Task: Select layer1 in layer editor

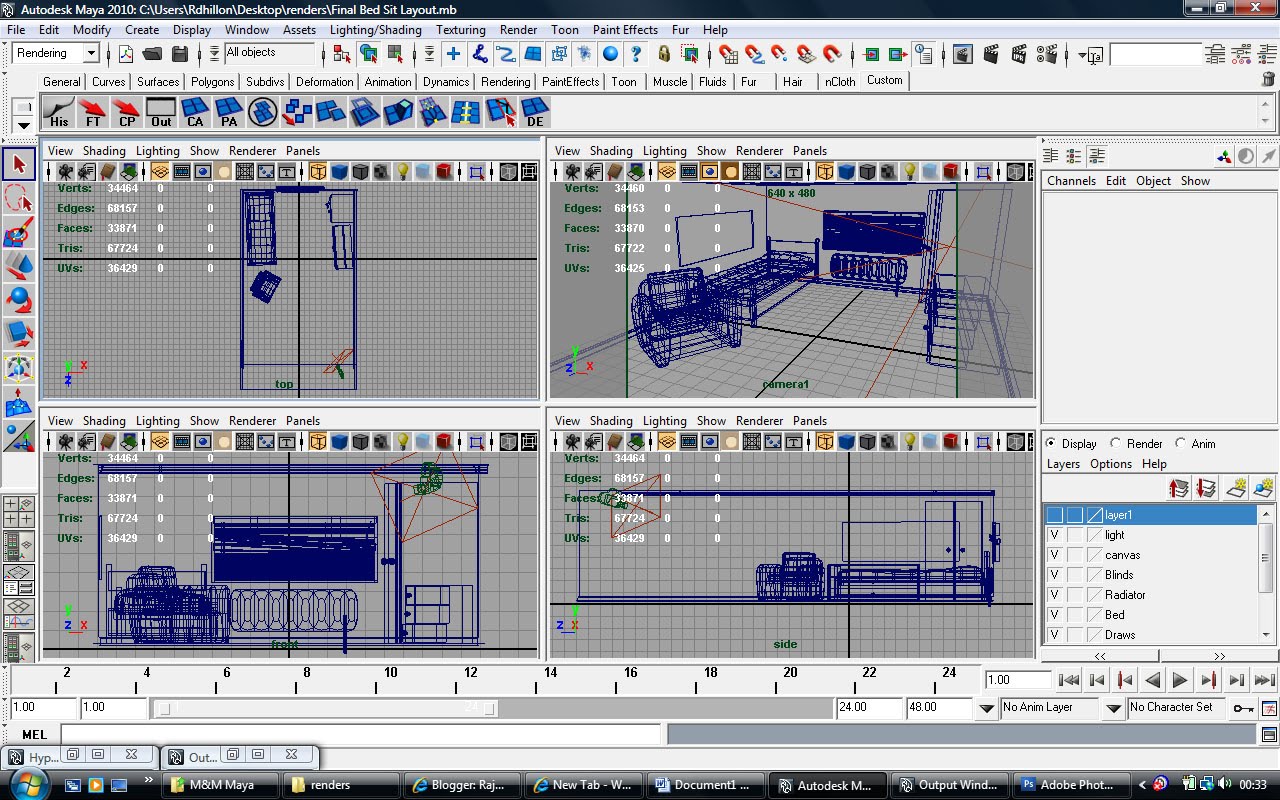Action: 1151,515
